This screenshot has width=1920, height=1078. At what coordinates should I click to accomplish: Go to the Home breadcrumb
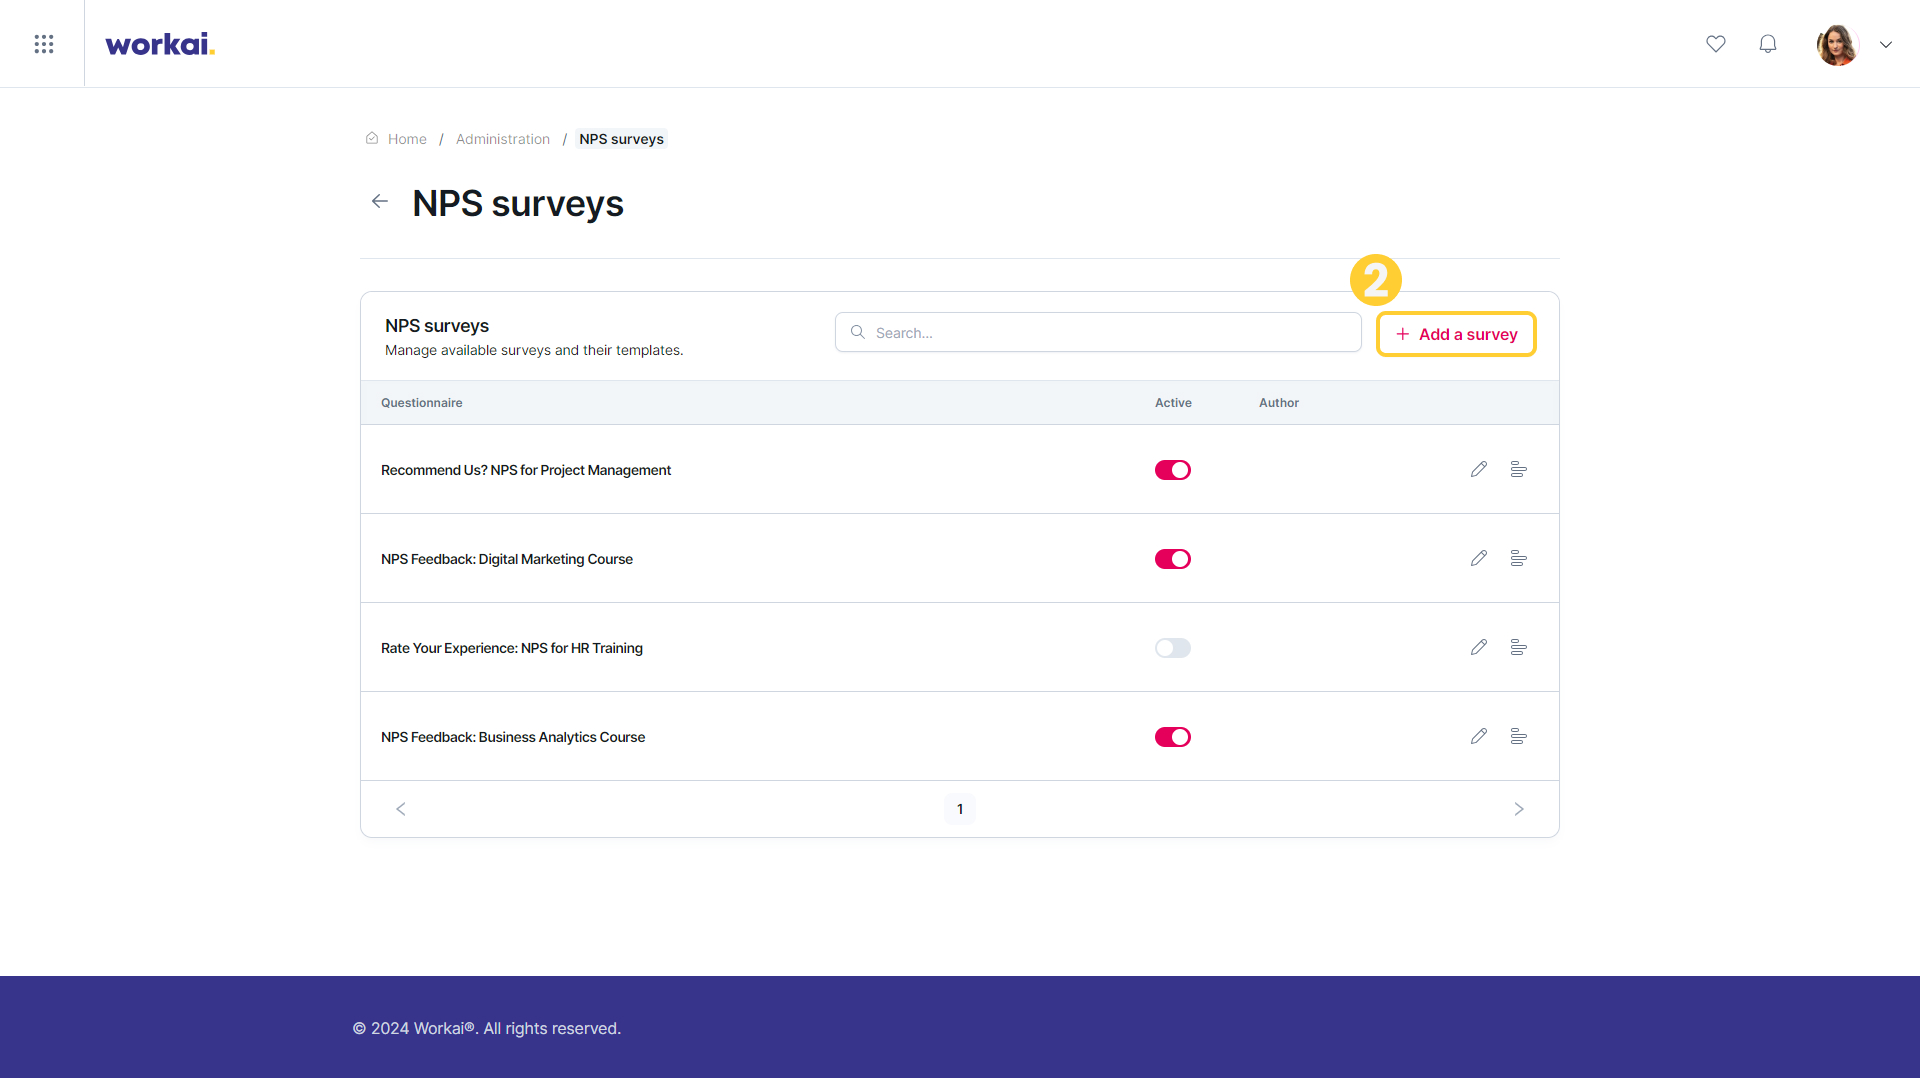[407, 139]
